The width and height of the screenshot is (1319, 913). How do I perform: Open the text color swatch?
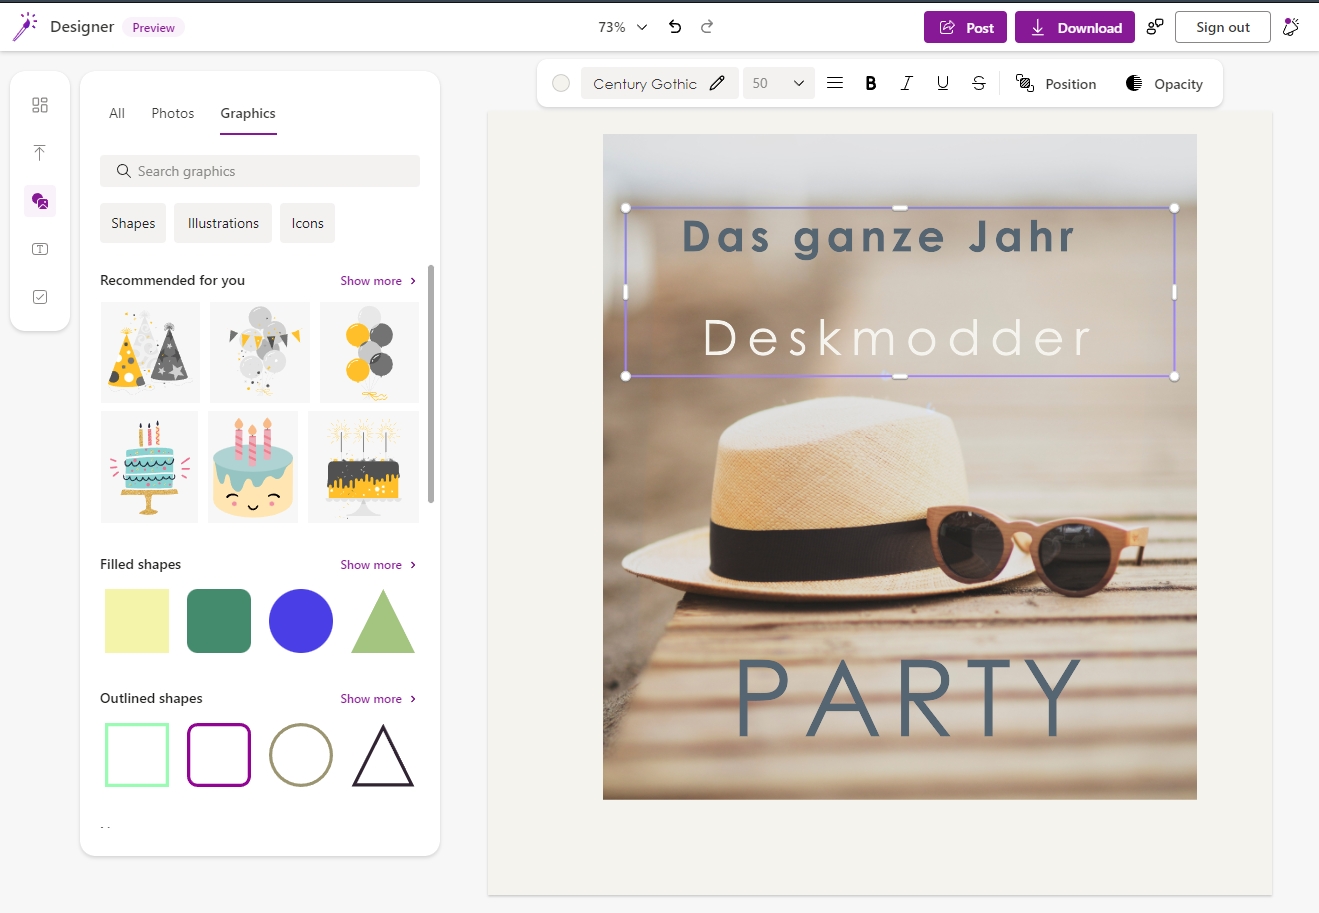pyautogui.click(x=561, y=83)
